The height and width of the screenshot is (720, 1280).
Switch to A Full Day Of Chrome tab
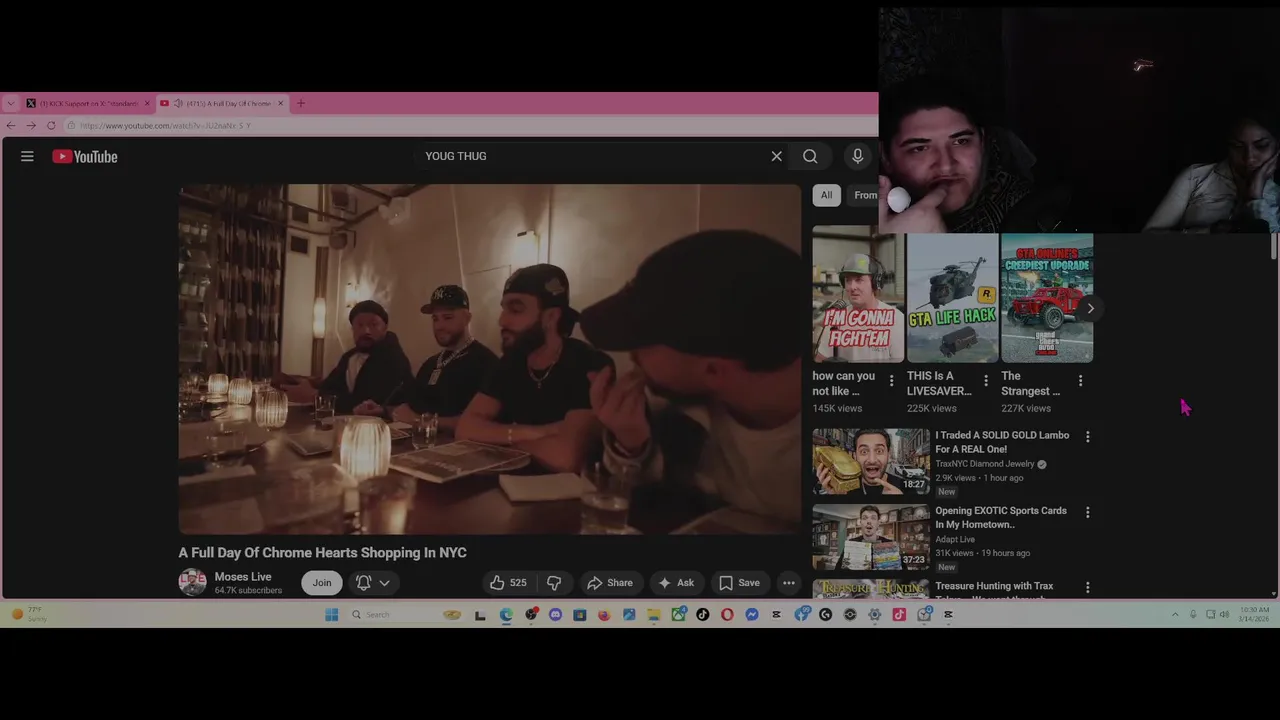pos(221,103)
